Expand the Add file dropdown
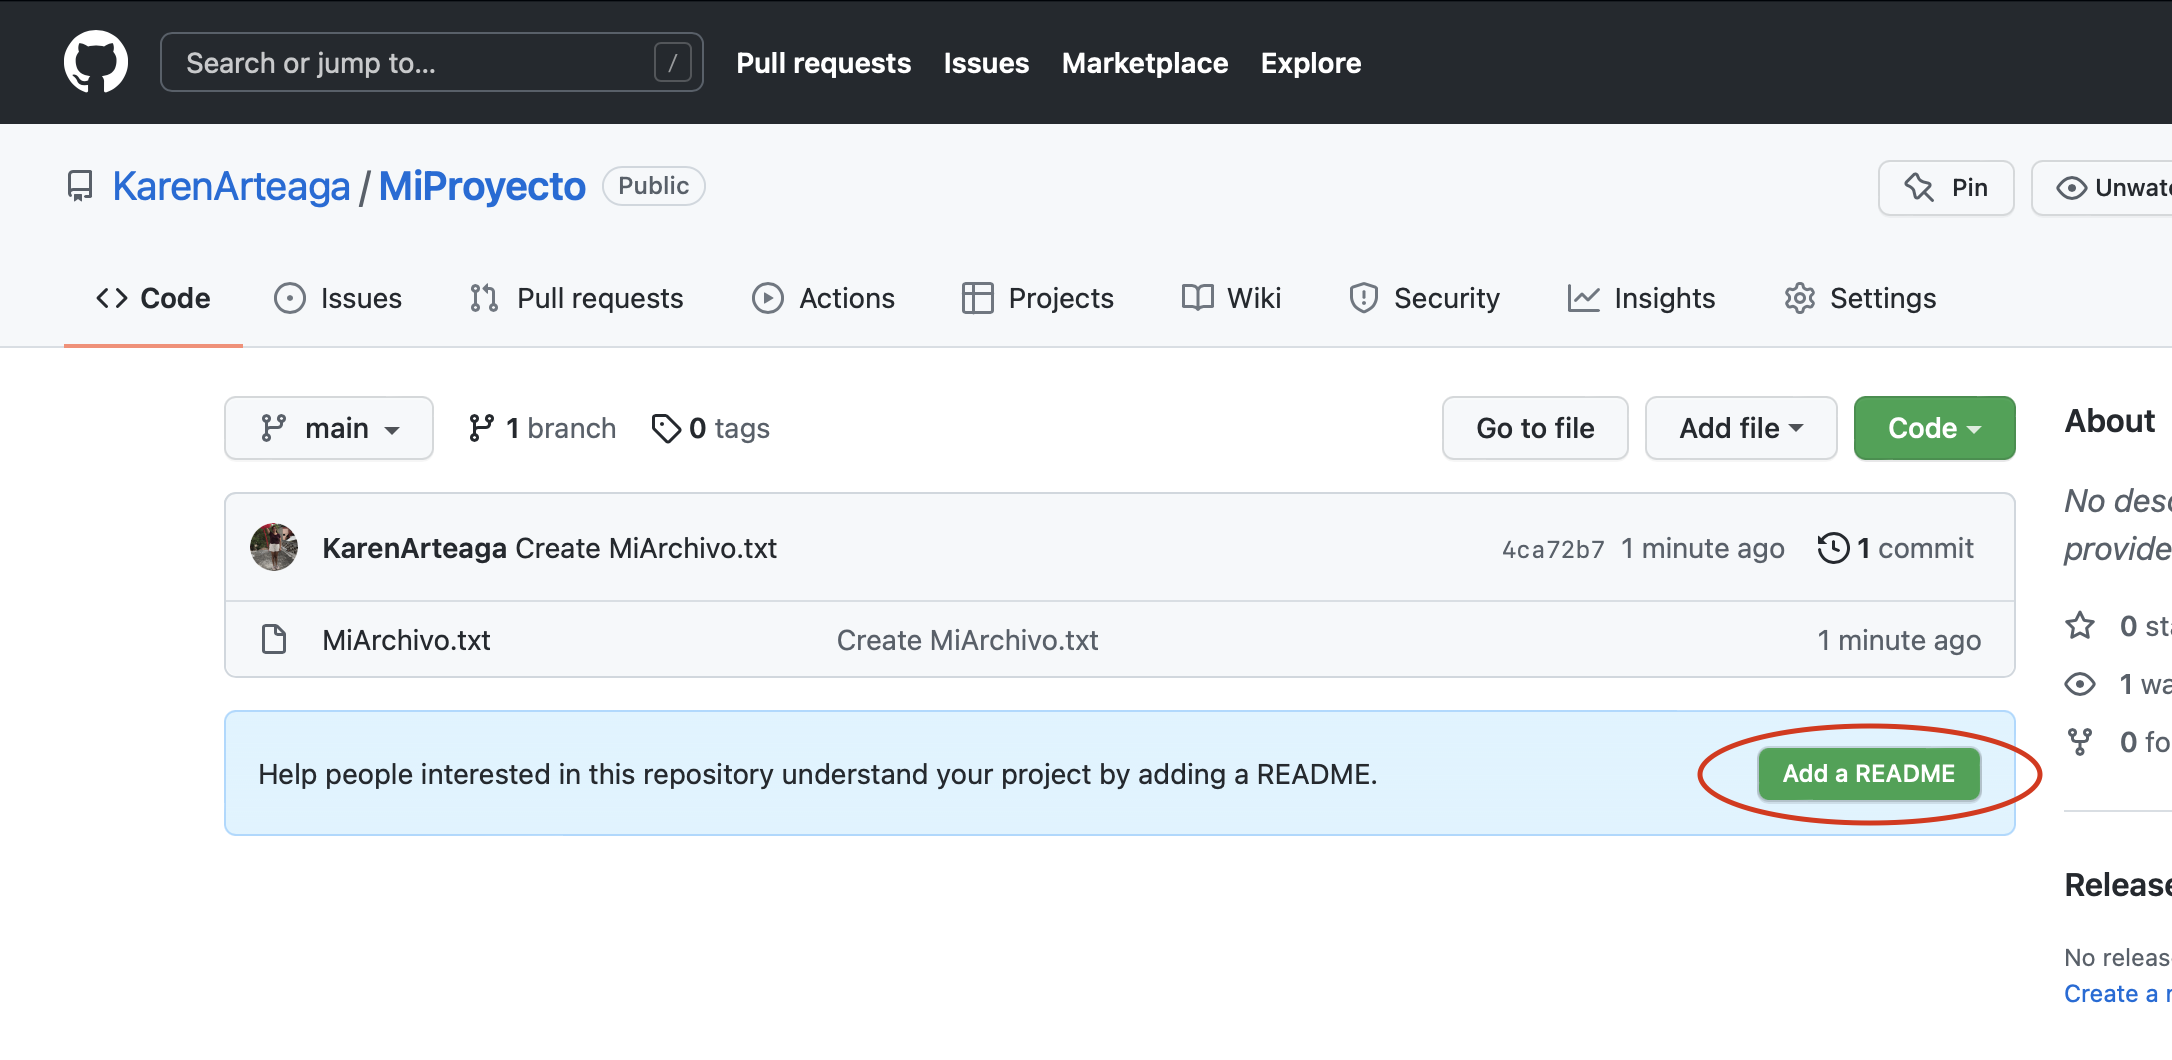Viewport: 2172px width, 1060px height. [x=1740, y=427]
